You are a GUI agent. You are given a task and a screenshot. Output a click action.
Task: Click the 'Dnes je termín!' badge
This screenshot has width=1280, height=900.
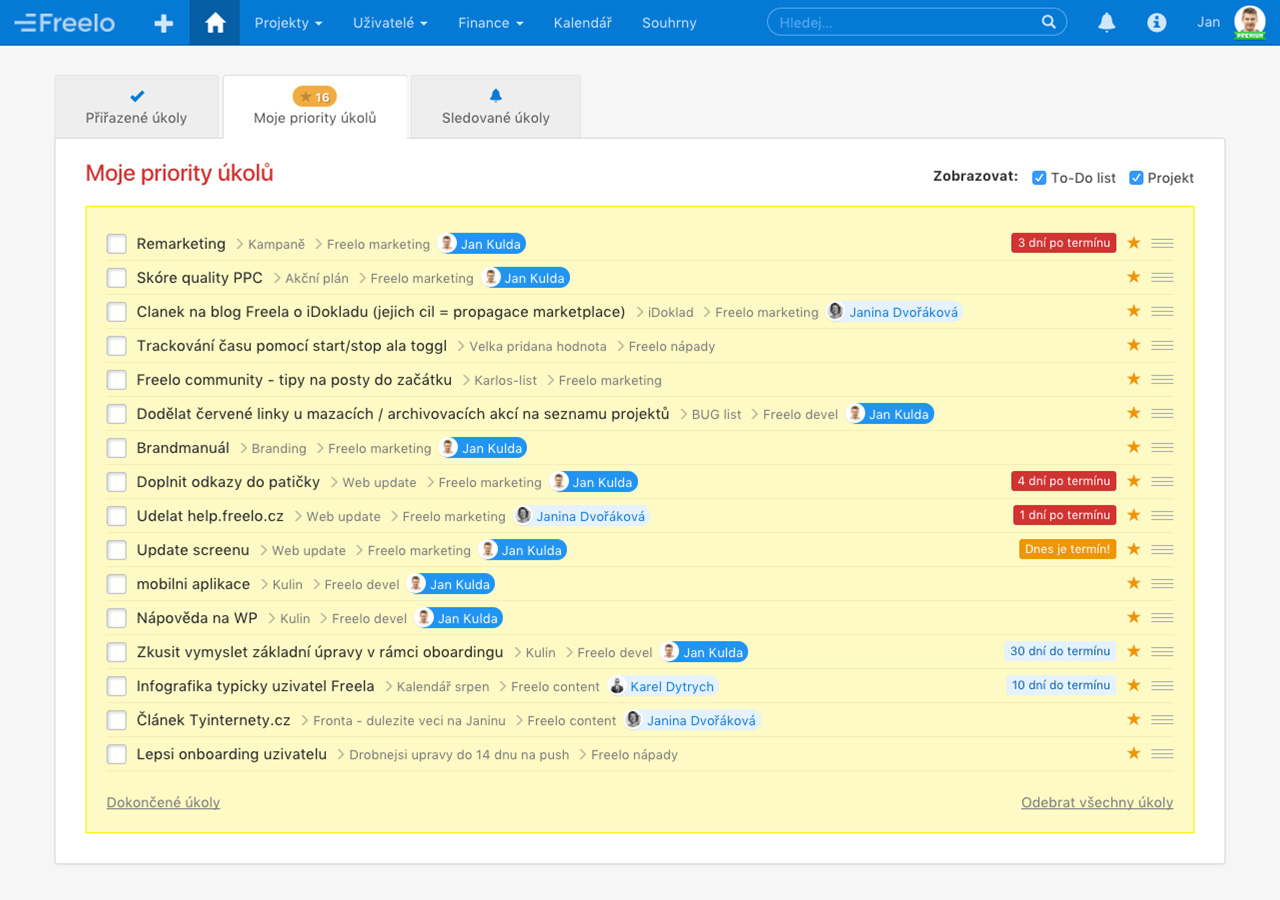click(x=1068, y=549)
